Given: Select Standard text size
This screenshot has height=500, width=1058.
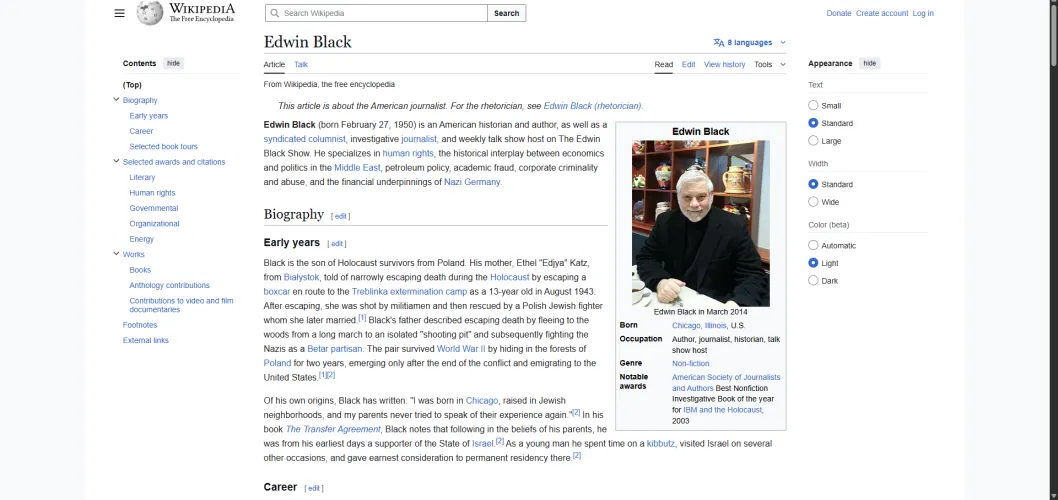Looking at the screenshot, I should point(813,123).
